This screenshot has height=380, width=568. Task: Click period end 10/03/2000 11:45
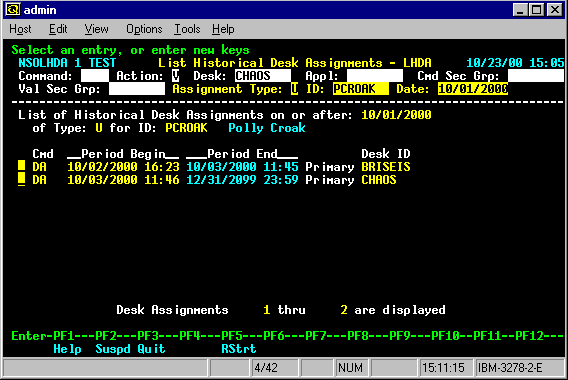(242, 167)
